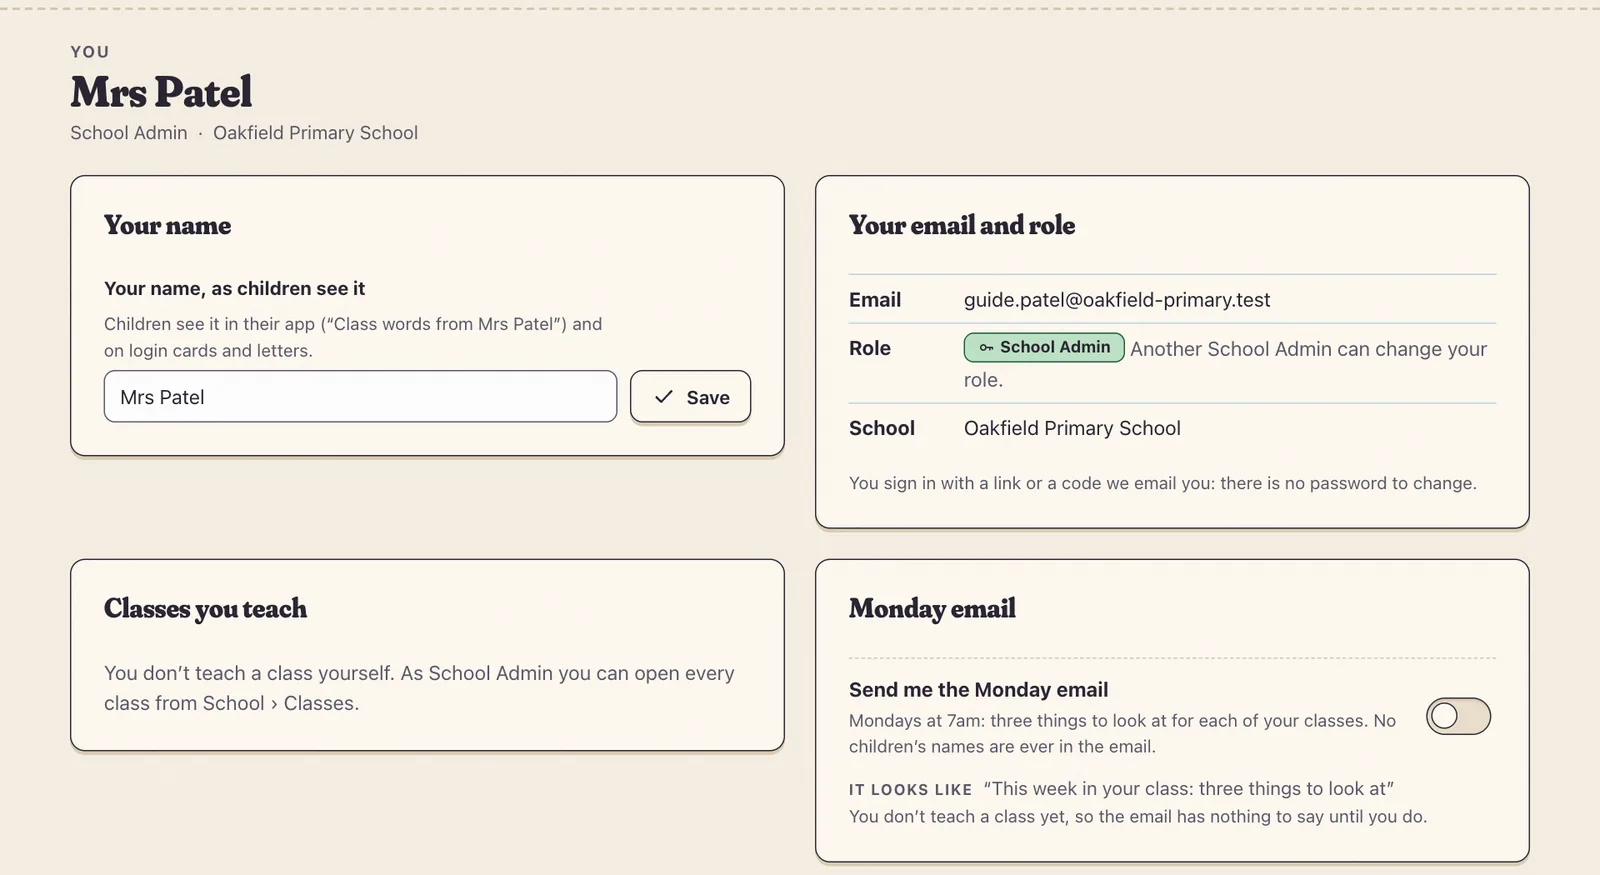This screenshot has height=875, width=1600.
Task: Click the 'Classes you teach' heading
Action: [205, 609]
